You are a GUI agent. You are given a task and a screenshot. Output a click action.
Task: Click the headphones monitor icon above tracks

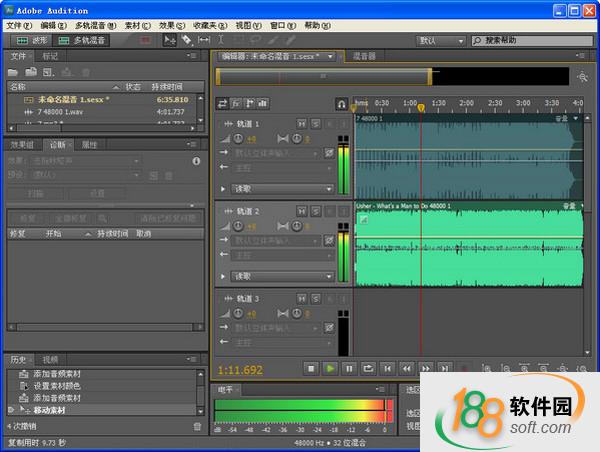tap(342, 102)
